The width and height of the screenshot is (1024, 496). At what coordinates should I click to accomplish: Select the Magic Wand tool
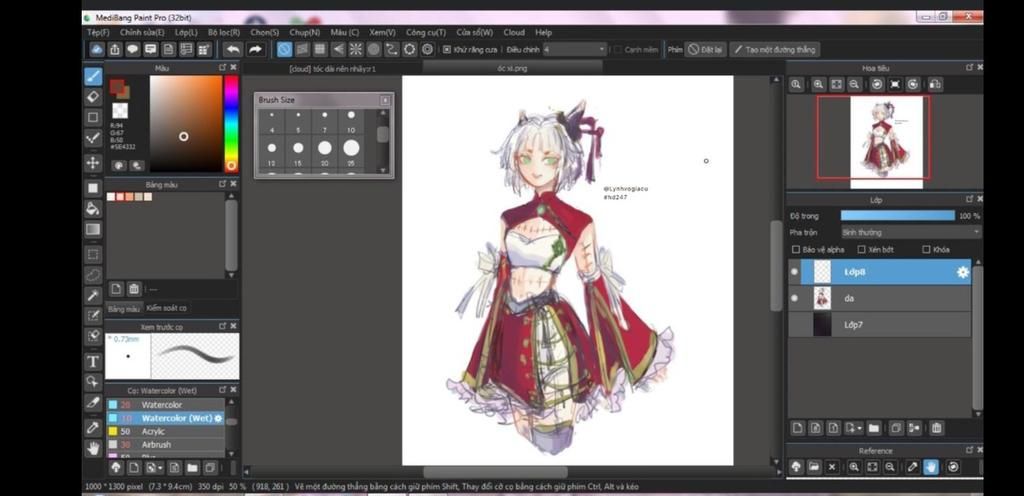(93, 296)
